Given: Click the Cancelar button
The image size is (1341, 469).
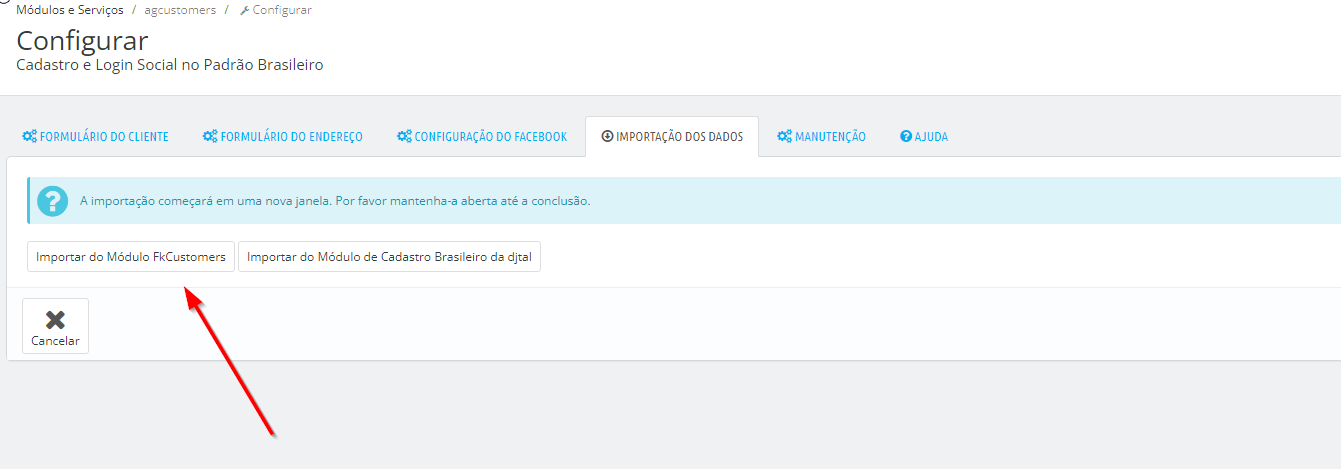Looking at the screenshot, I should pyautogui.click(x=55, y=326).
